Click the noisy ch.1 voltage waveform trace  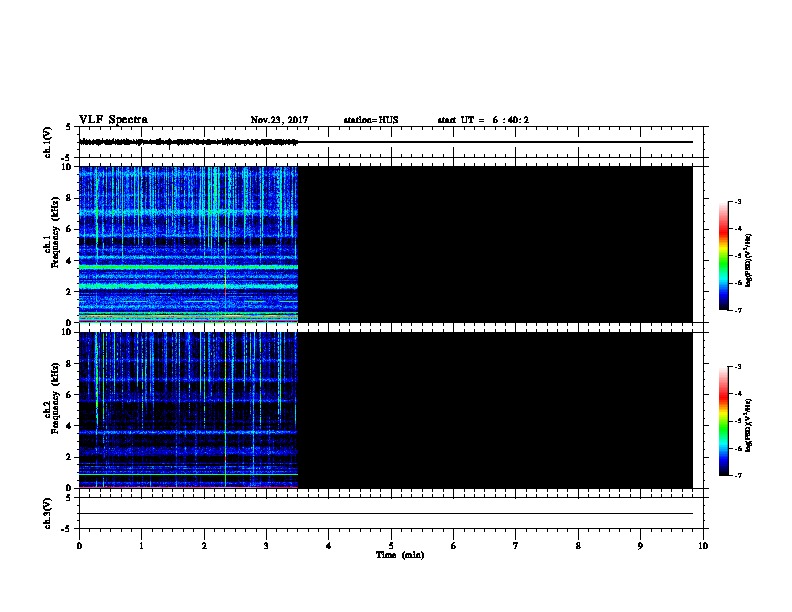tap(188, 142)
